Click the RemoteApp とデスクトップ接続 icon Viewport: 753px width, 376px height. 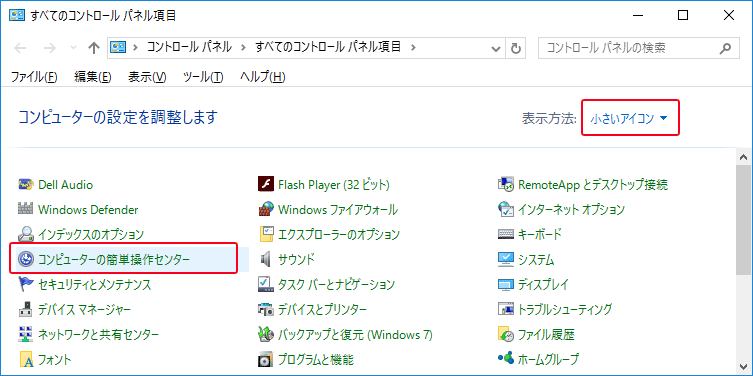[x=506, y=184]
